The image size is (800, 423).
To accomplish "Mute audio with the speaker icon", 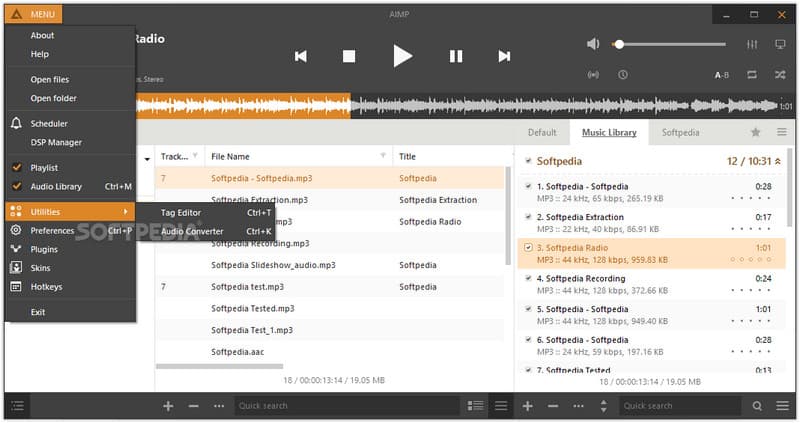I will click(593, 44).
